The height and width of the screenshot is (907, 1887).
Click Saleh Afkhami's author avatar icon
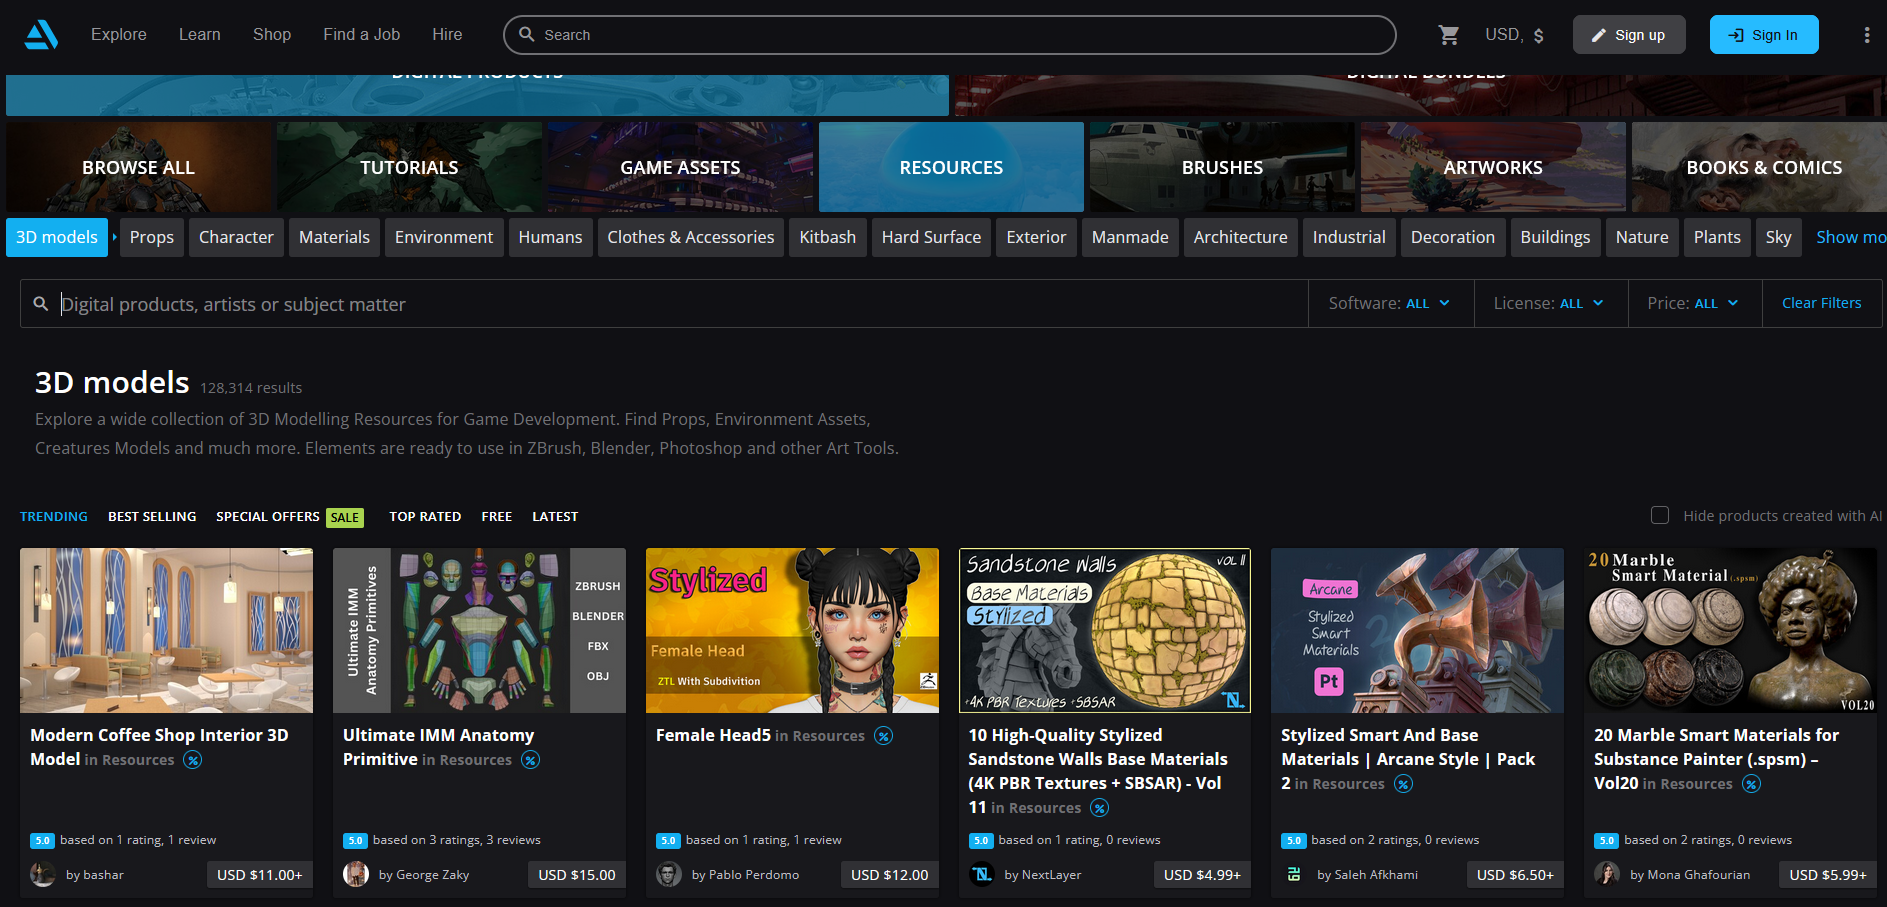click(x=1294, y=875)
